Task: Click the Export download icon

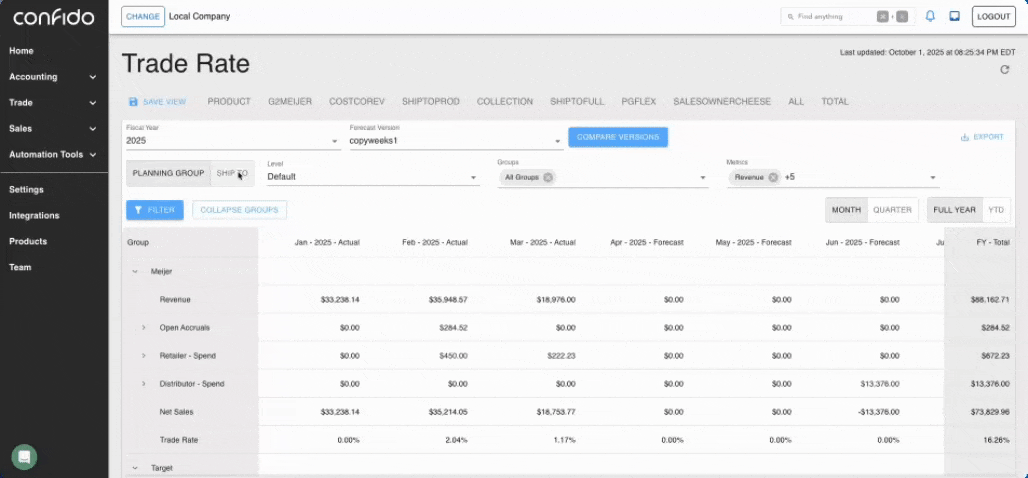Action: pyautogui.click(x=965, y=137)
